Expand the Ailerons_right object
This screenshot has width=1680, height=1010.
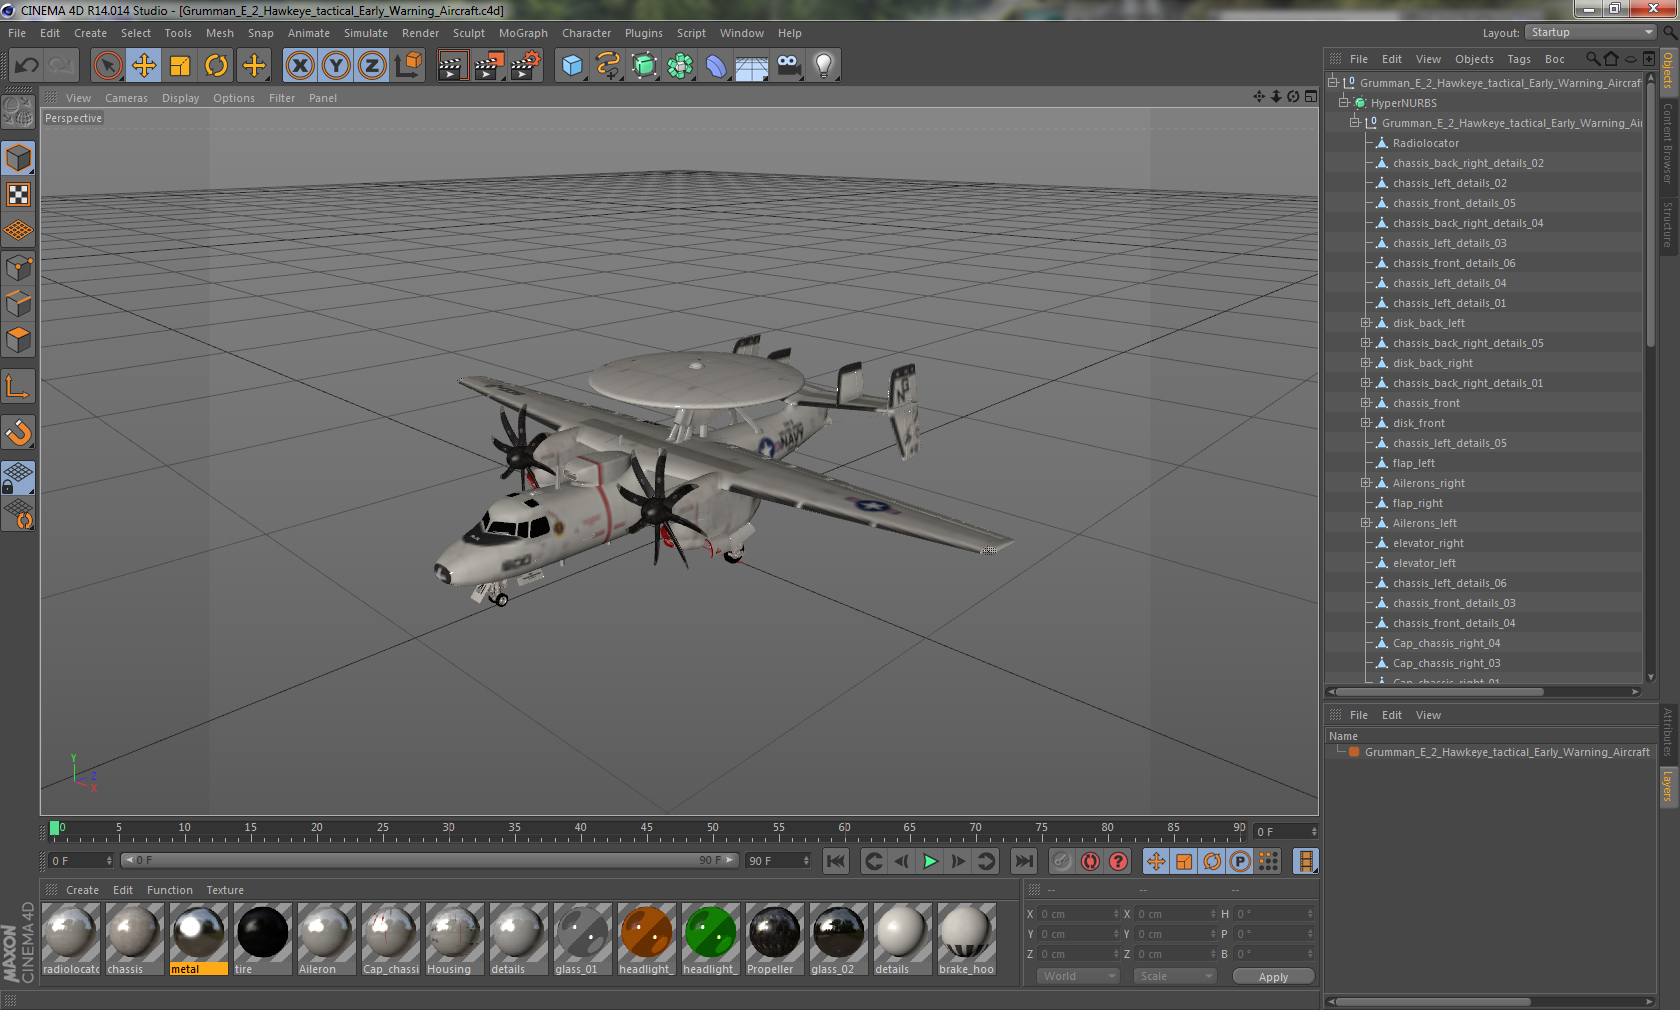(1366, 483)
